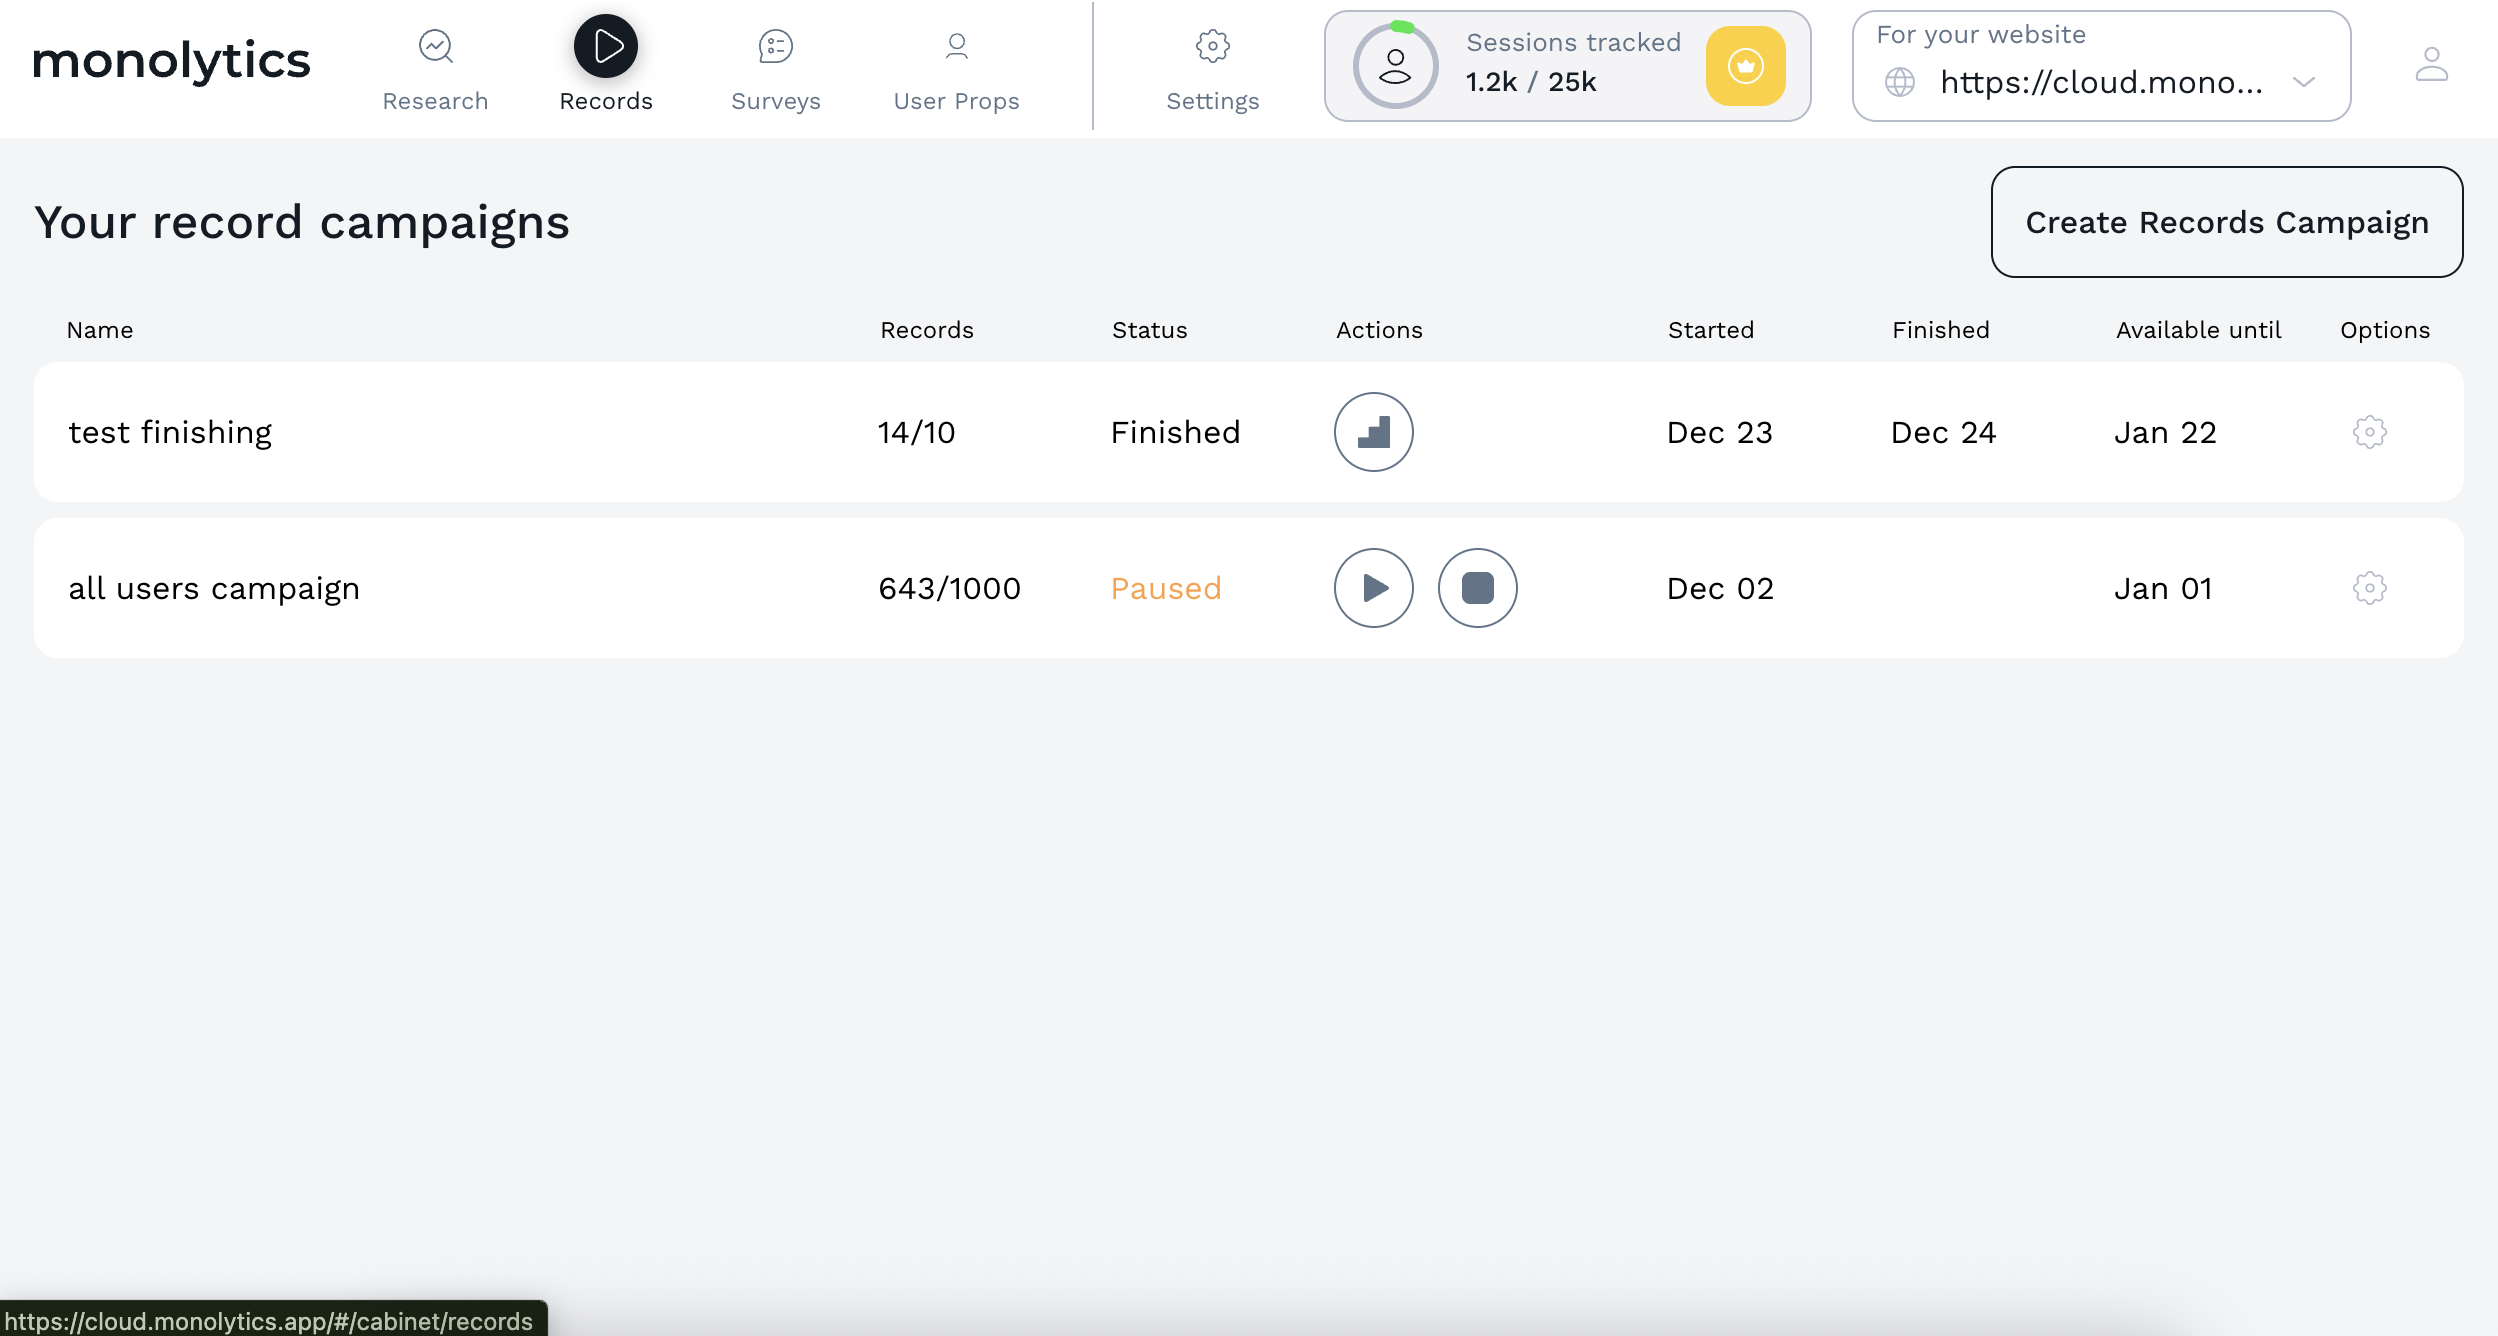Open the test finishing campaign row

coord(170,432)
